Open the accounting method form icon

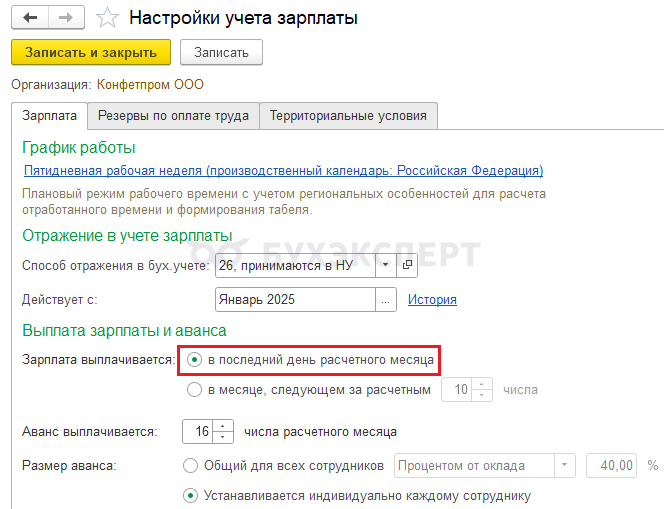coord(407,265)
